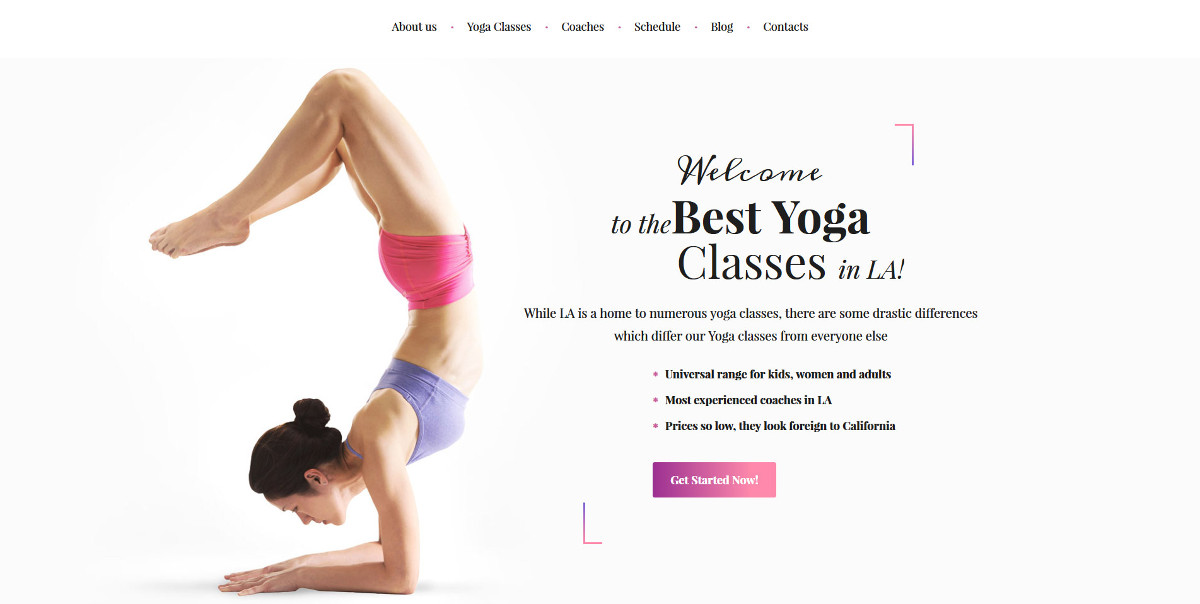Open the About us page
Screen dimensions: 1200x604
coord(414,27)
